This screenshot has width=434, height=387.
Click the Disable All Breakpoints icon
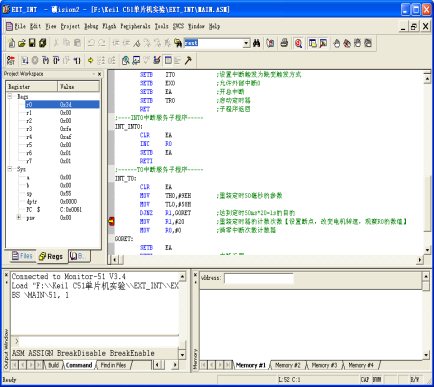click(x=368, y=43)
